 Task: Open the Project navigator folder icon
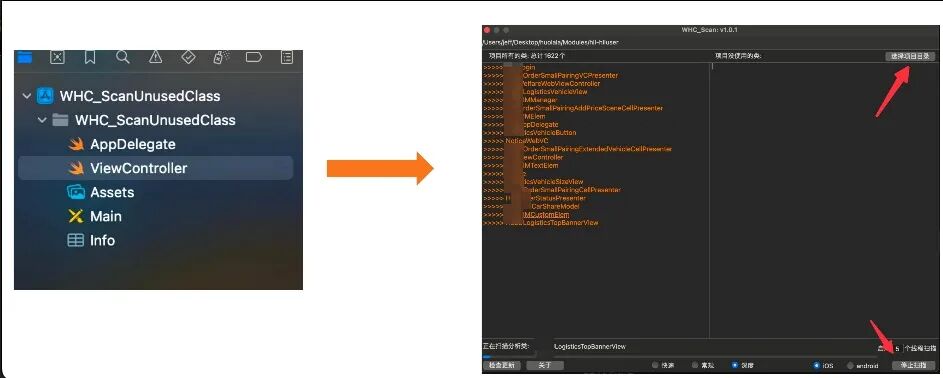(x=24, y=57)
